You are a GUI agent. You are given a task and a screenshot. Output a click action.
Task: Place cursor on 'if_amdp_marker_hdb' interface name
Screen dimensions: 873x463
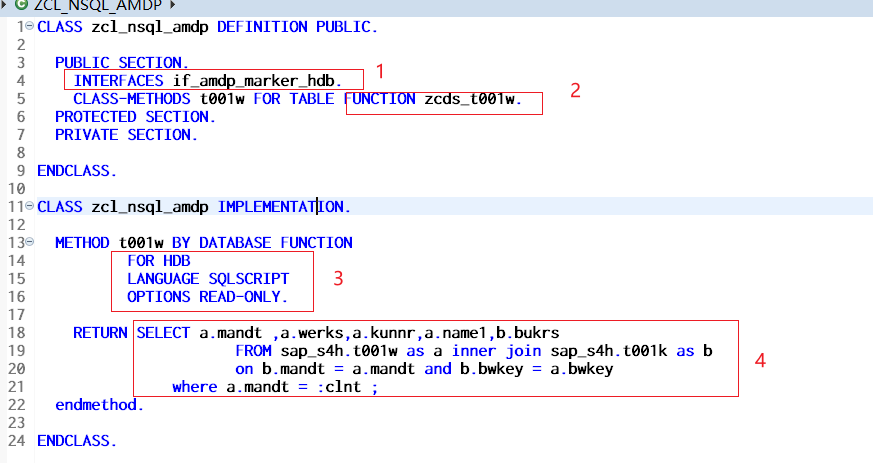tap(253, 81)
